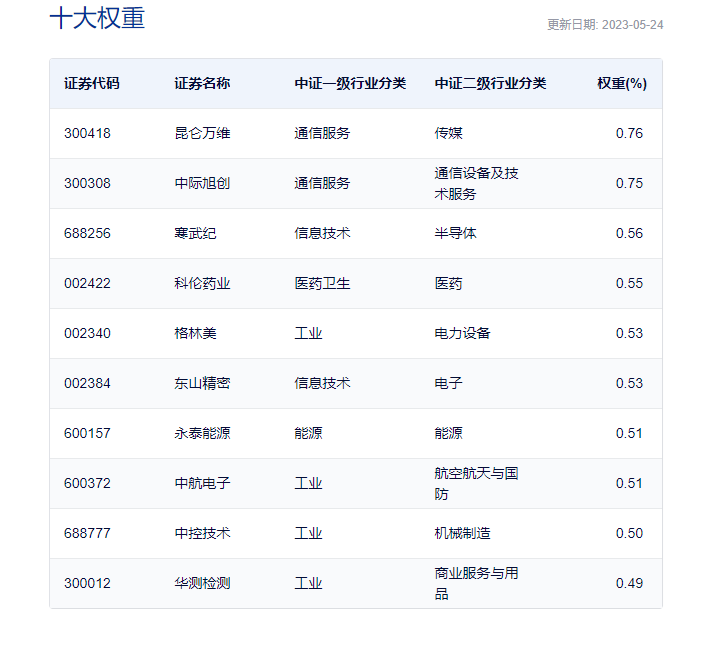Click 信息技术 in the 东山精密 row

[x=322, y=384]
